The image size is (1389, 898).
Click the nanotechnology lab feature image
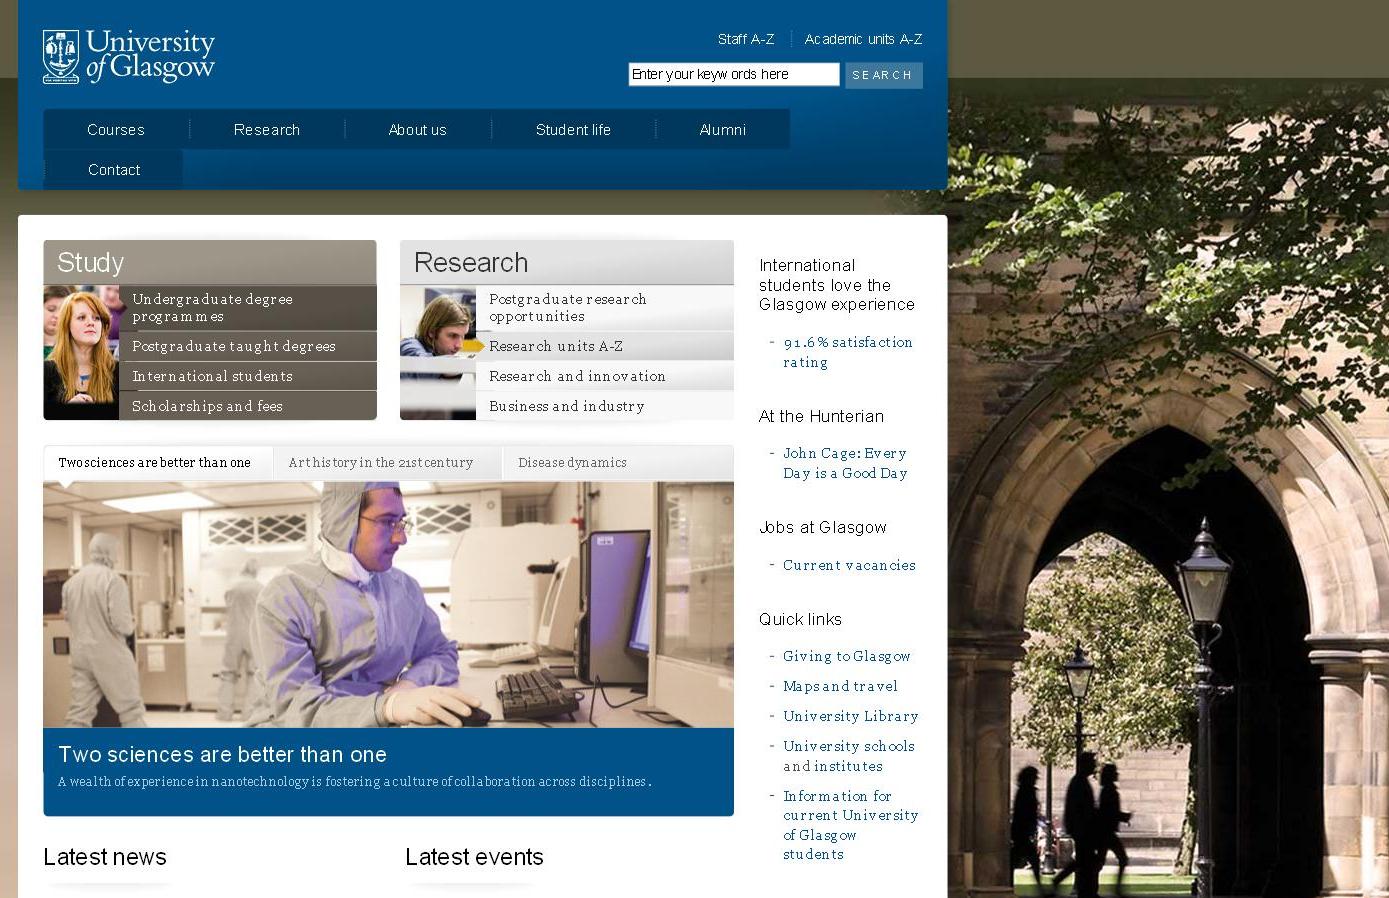coord(388,605)
